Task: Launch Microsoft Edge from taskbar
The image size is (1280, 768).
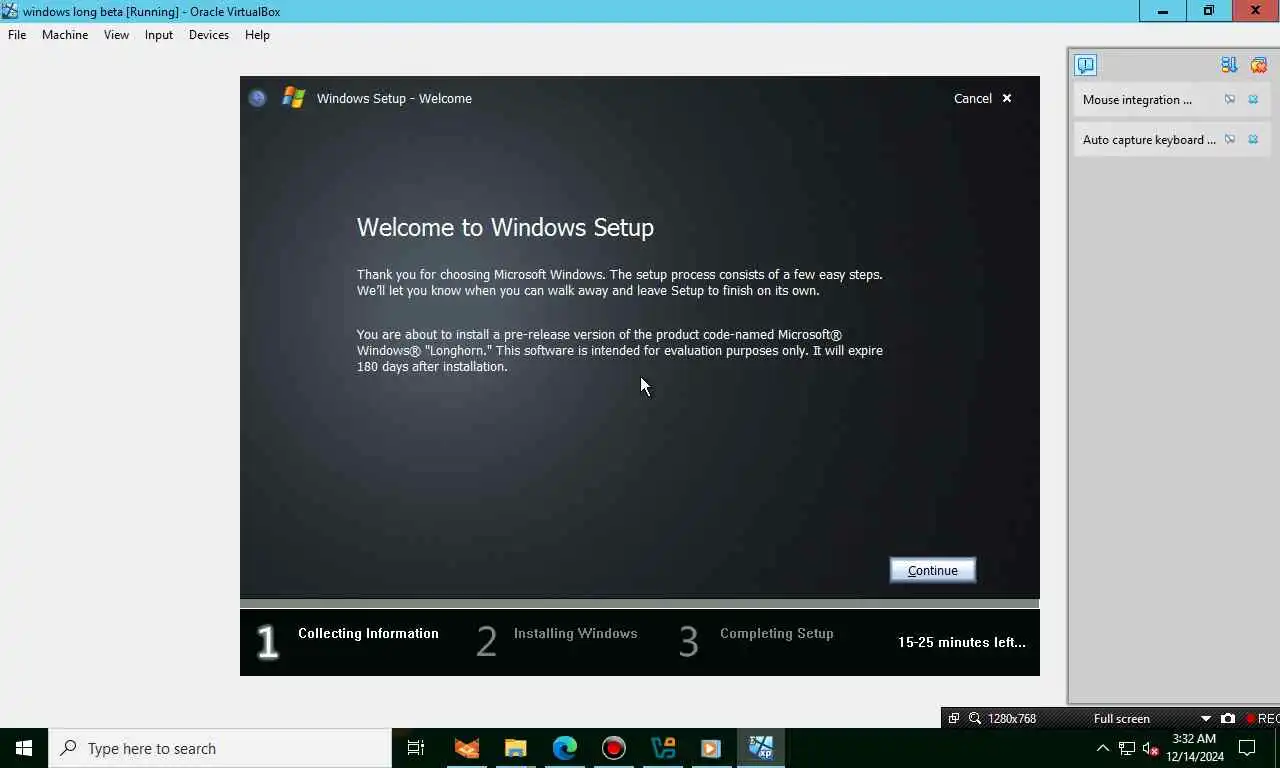Action: pos(565,748)
